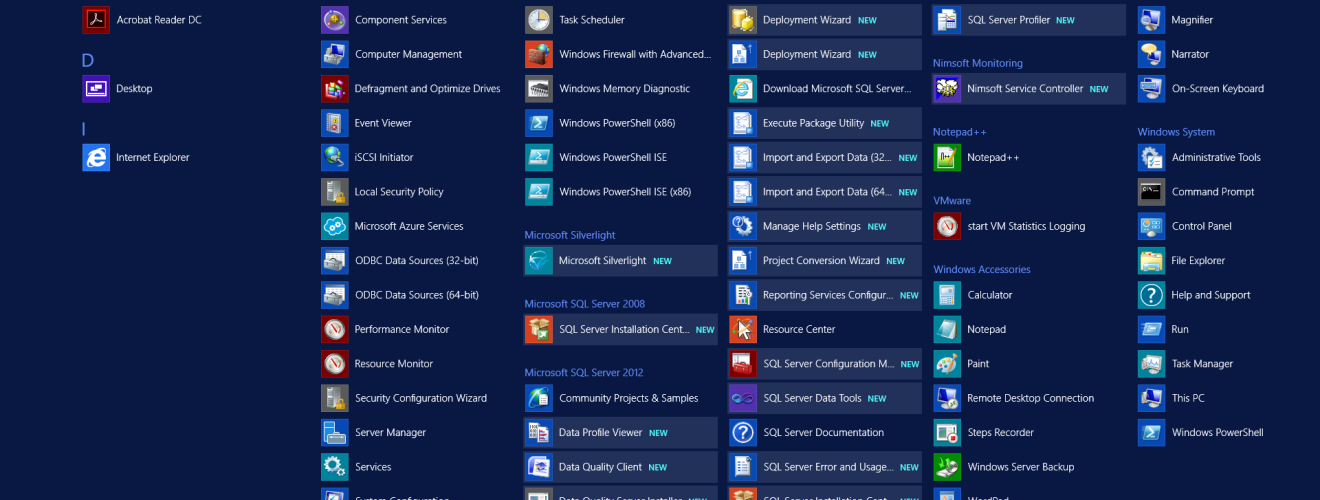Open On-Screen Keyboard icon

pos(1152,89)
